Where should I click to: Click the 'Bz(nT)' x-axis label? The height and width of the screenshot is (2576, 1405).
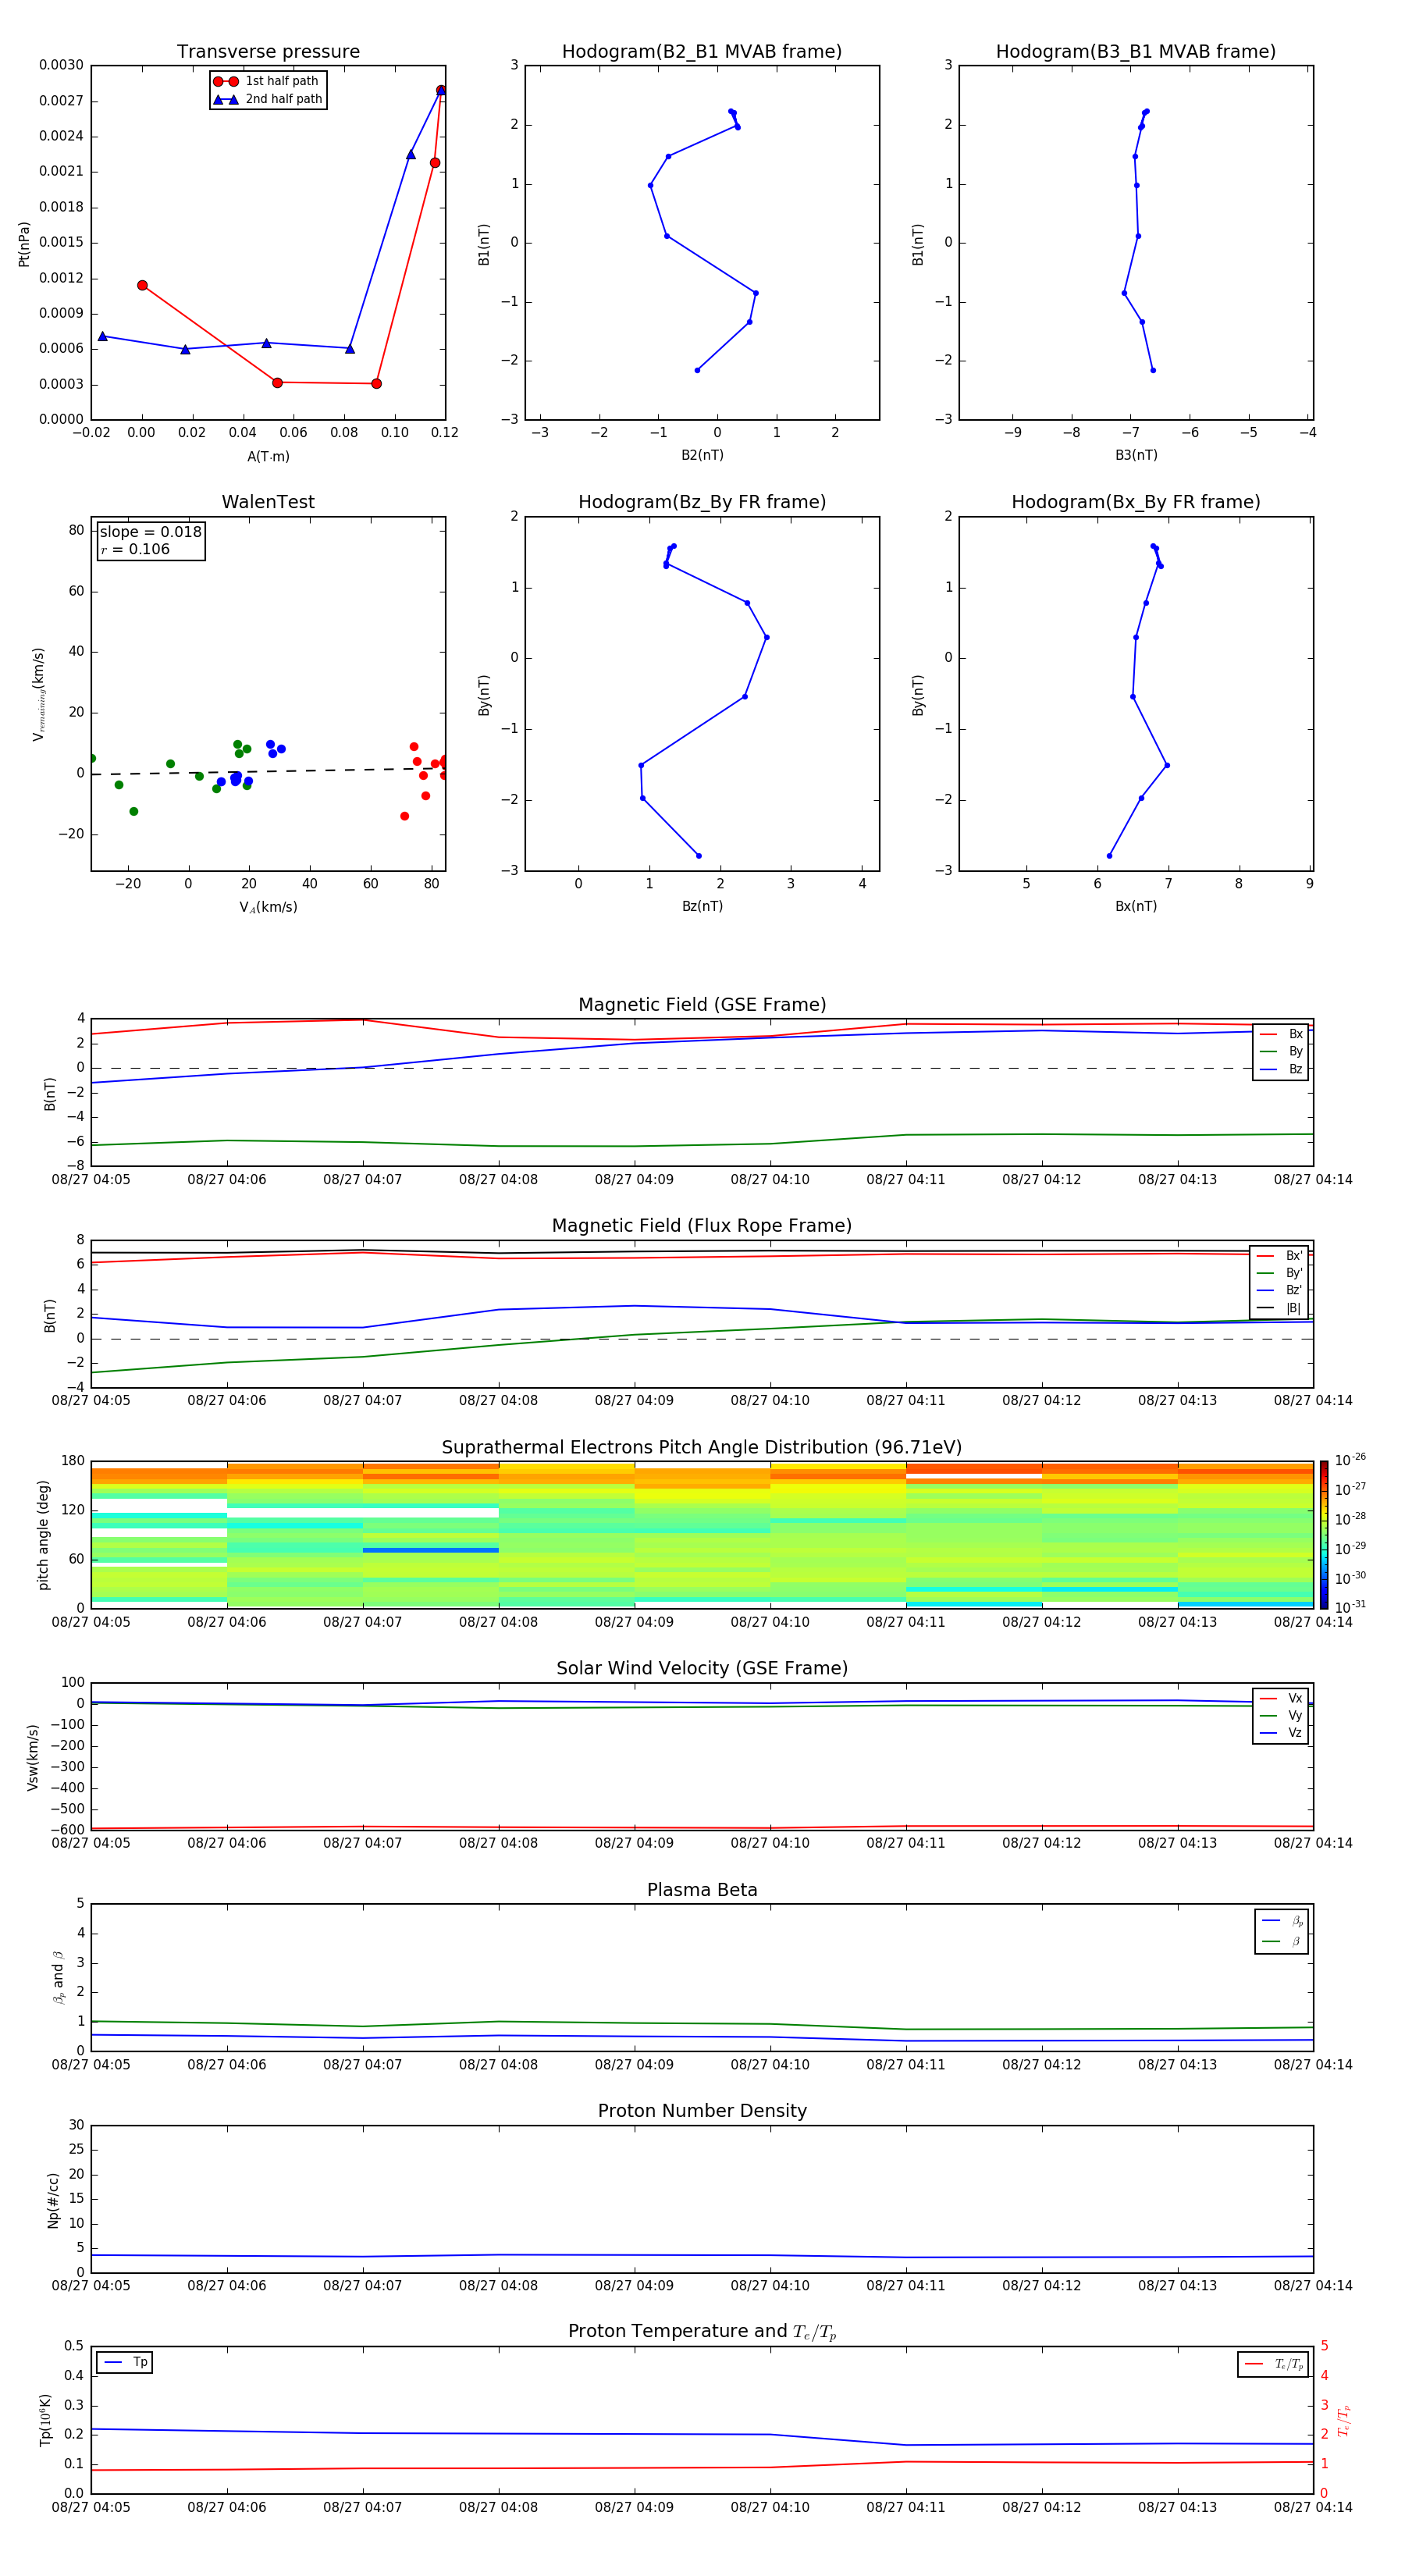click(x=702, y=906)
